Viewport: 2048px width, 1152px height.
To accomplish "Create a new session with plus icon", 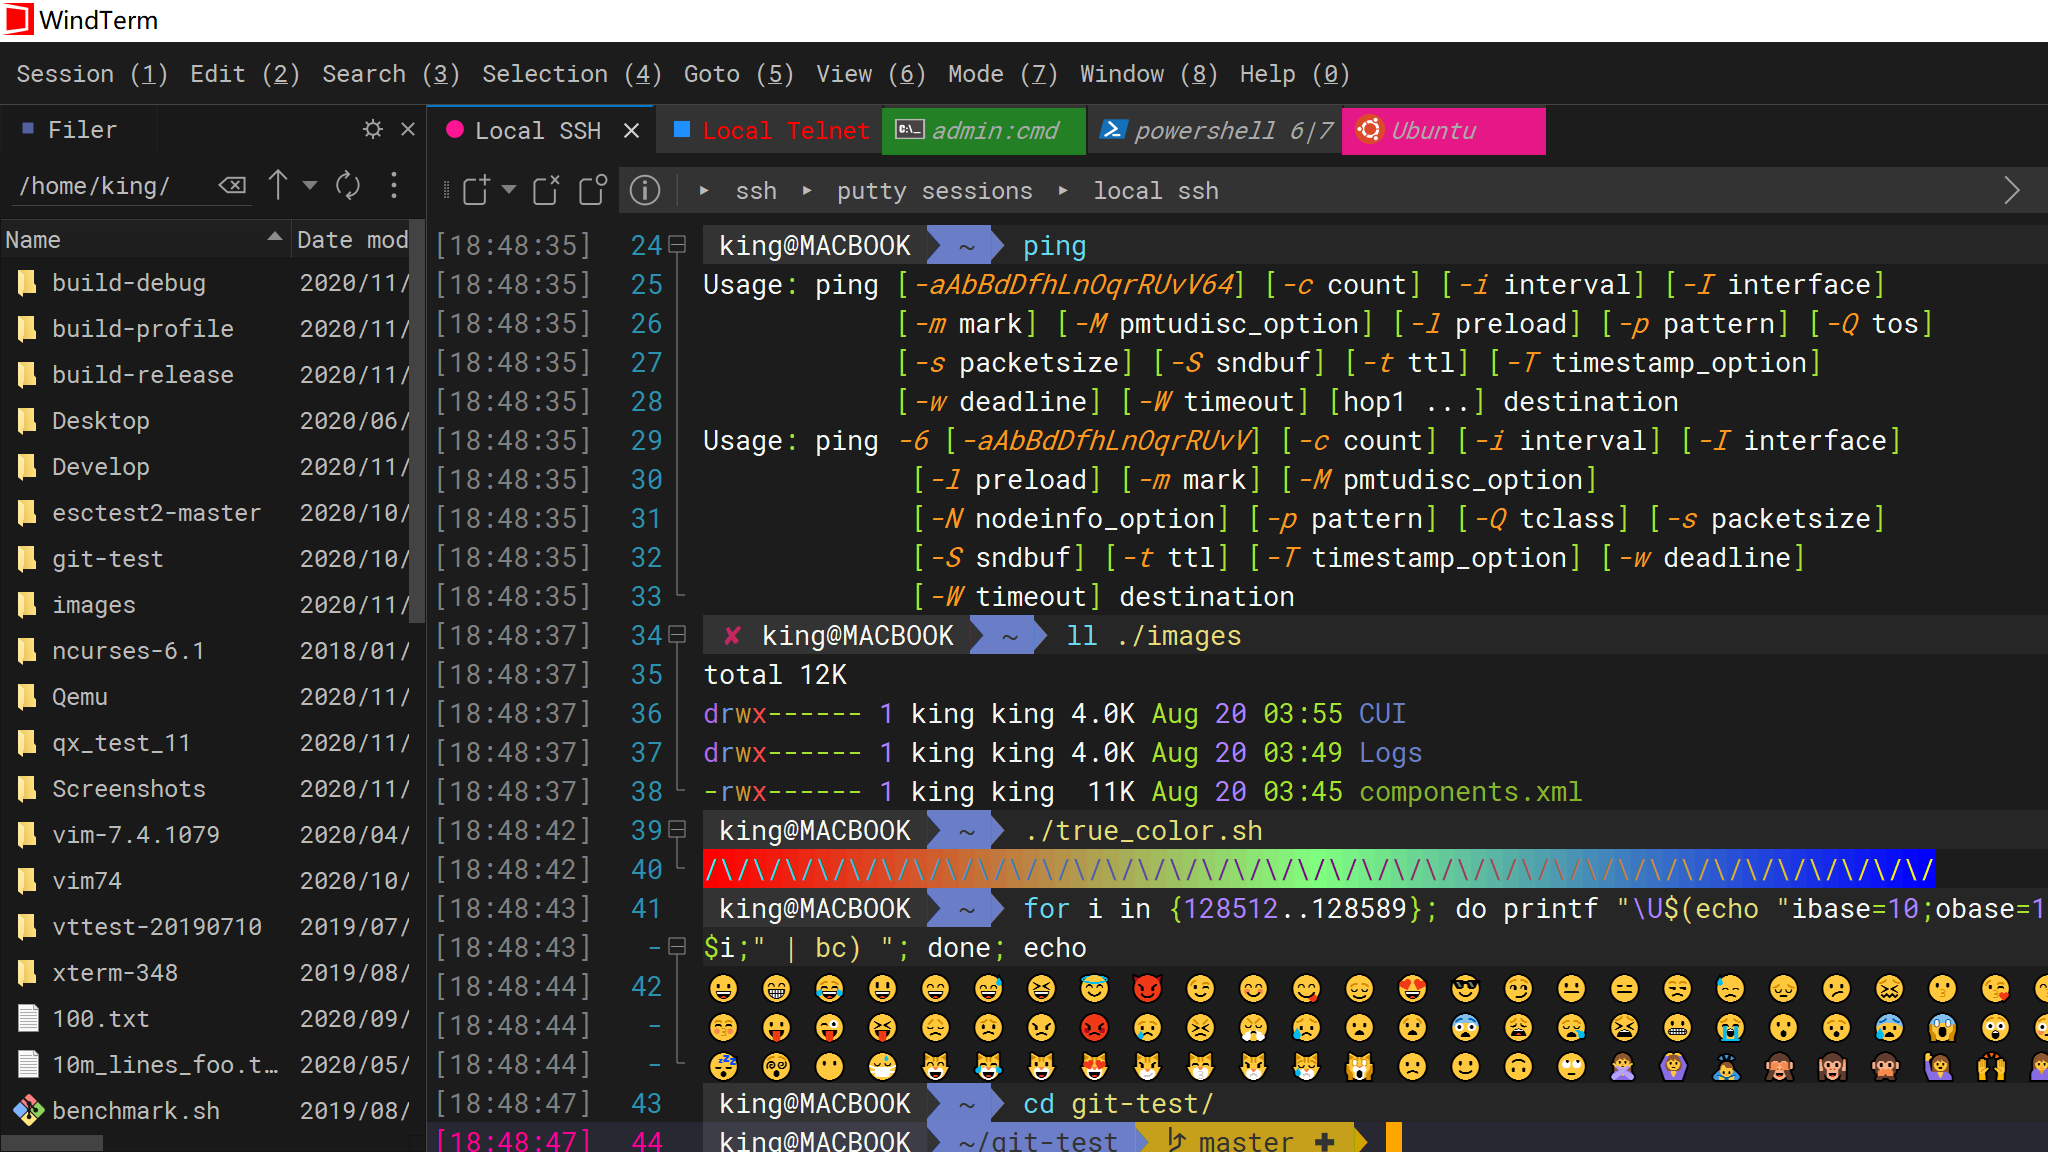I will tap(476, 190).
